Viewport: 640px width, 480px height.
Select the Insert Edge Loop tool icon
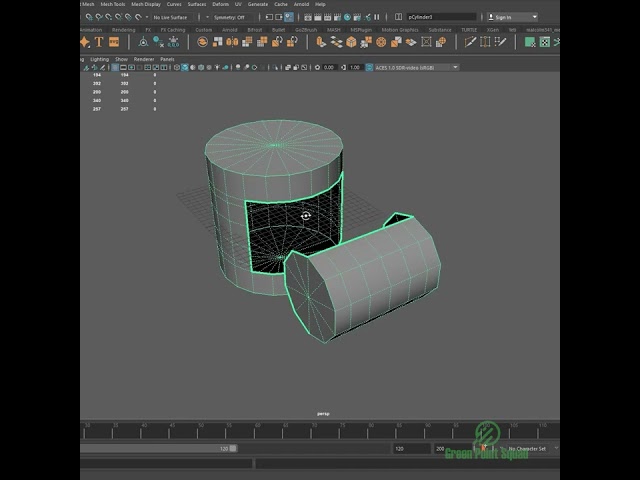pyautogui.click(x=485, y=42)
